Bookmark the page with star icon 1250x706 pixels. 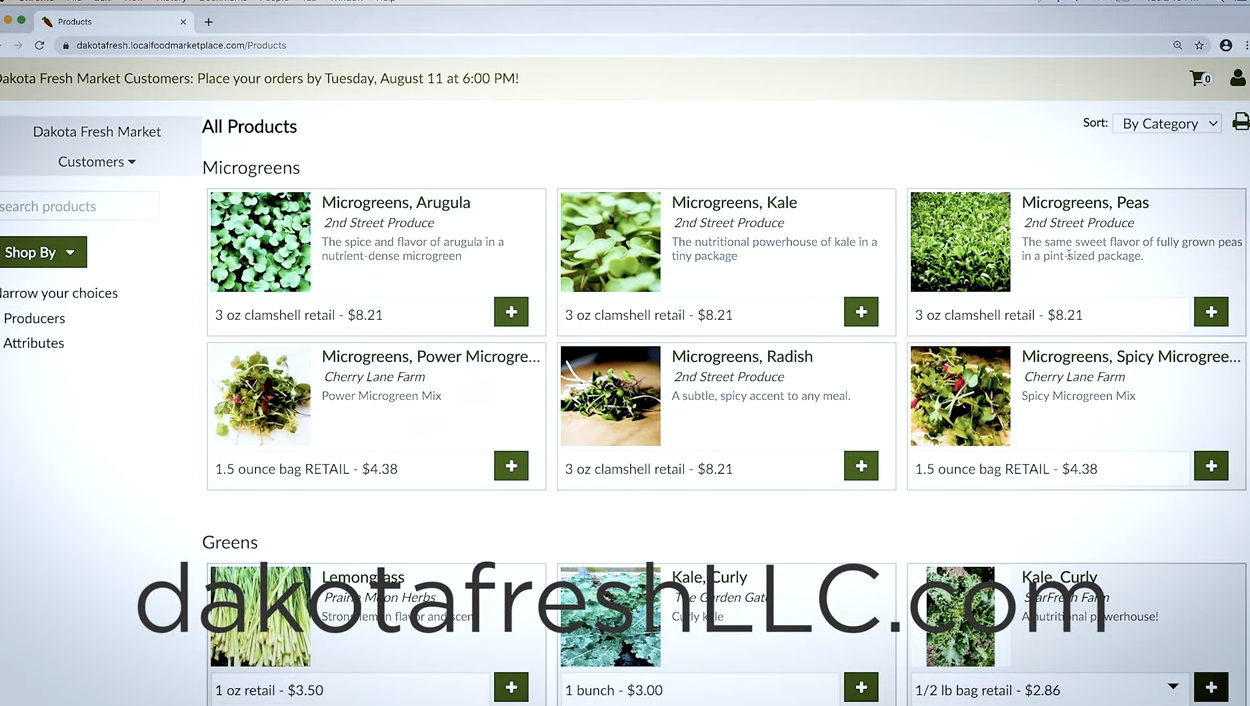pyautogui.click(x=1199, y=45)
